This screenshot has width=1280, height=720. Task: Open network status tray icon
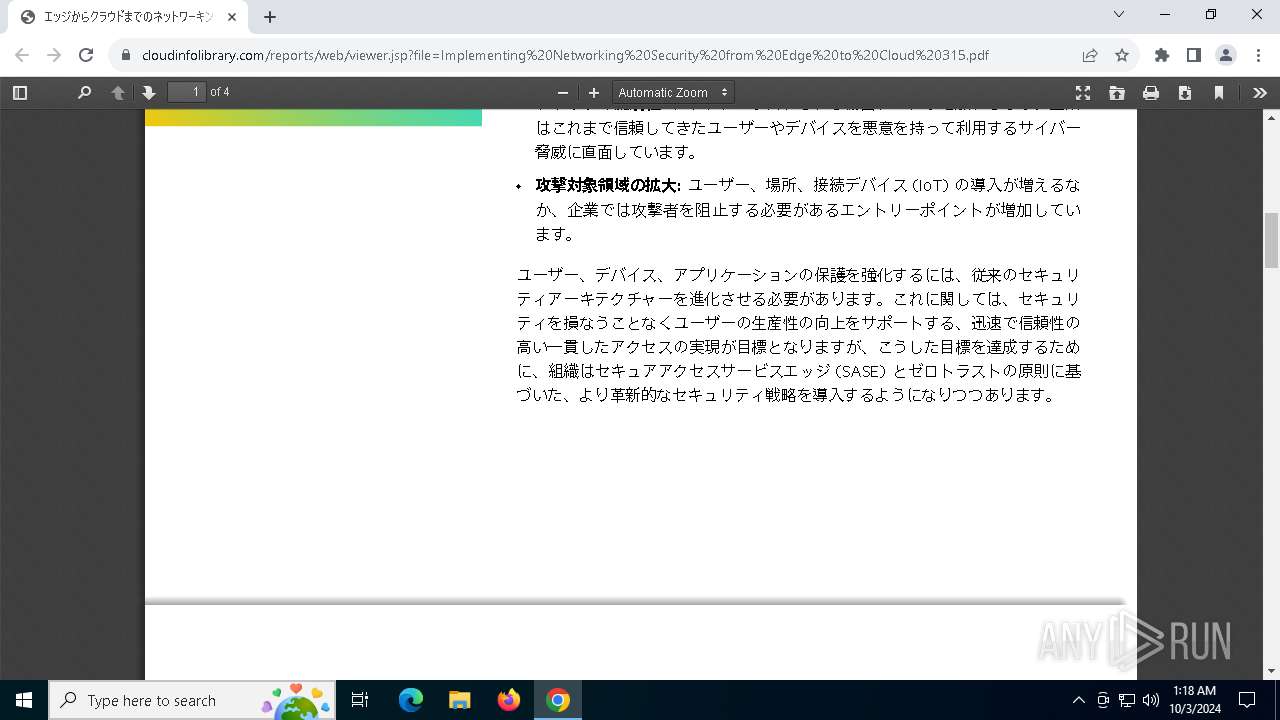pyautogui.click(x=1127, y=700)
